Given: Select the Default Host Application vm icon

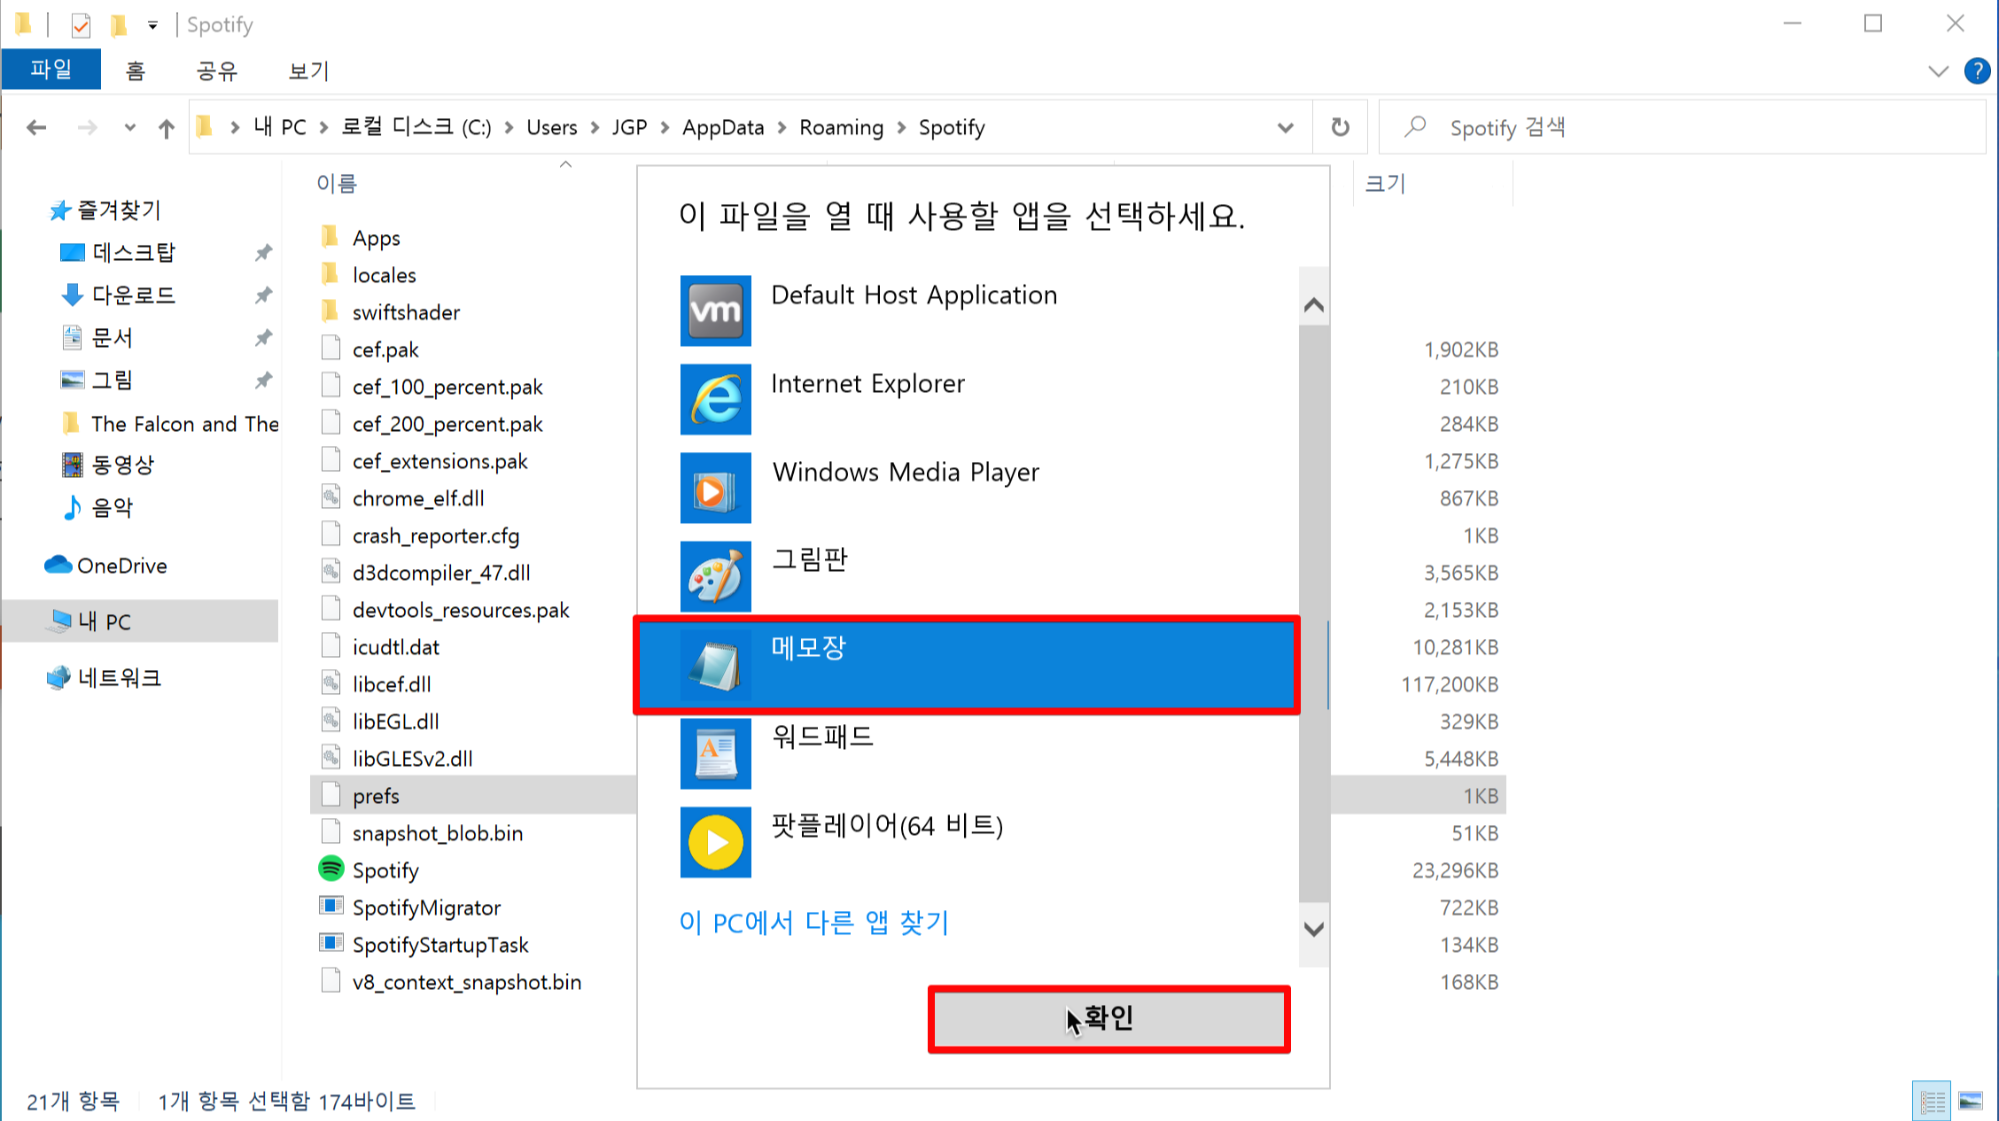Looking at the screenshot, I should pos(715,310).
